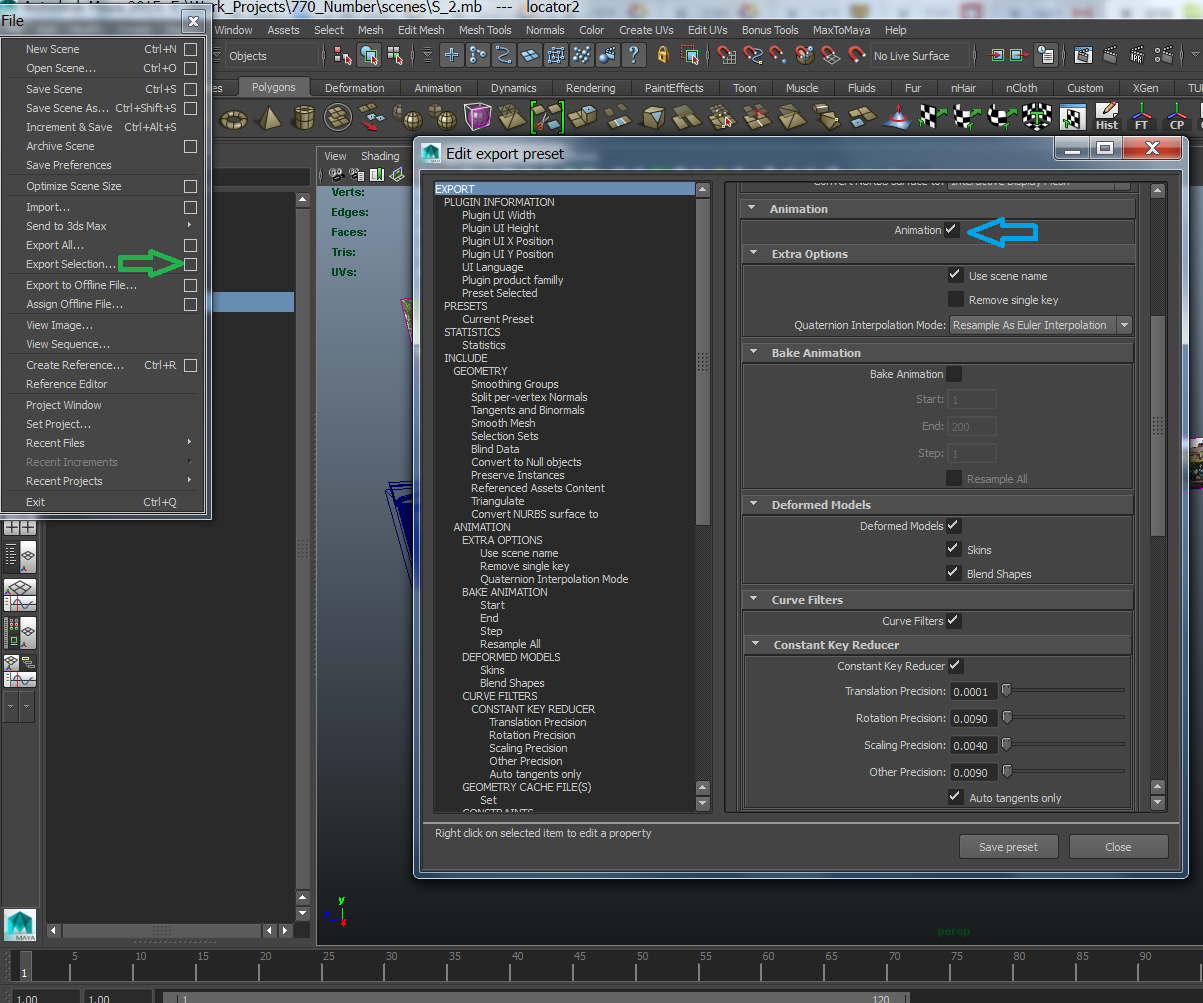Click the Save preset button
Image resolution: width=1203 pixels, height=1003 pixels.
(x=1008, y=847)
